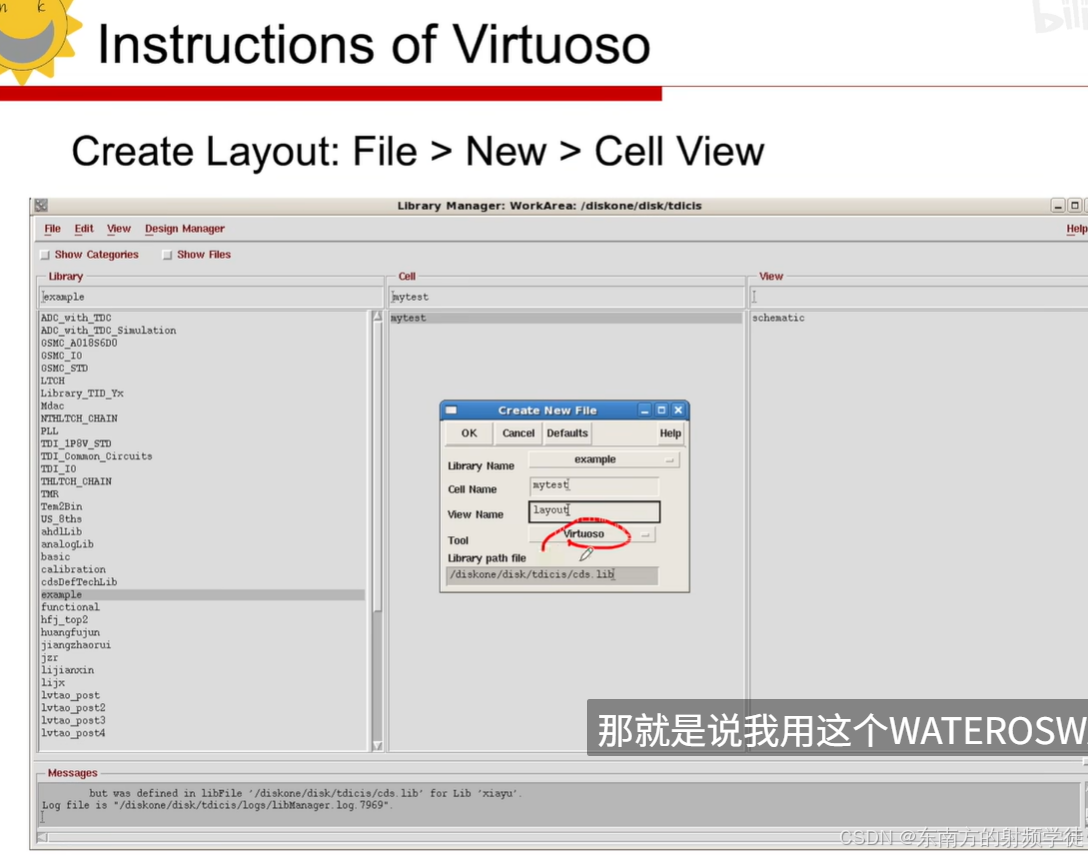The image size is (1088, 855).
Task: Open the View menu in Library Manager
Action: pyautogui.click(x=119, y=228)
